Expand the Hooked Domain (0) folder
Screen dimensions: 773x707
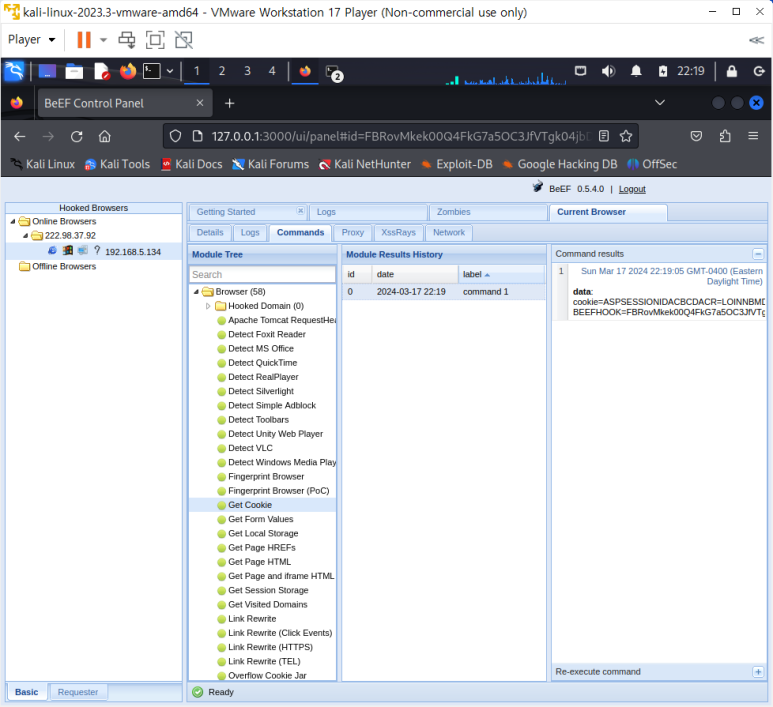click(208, 306)
